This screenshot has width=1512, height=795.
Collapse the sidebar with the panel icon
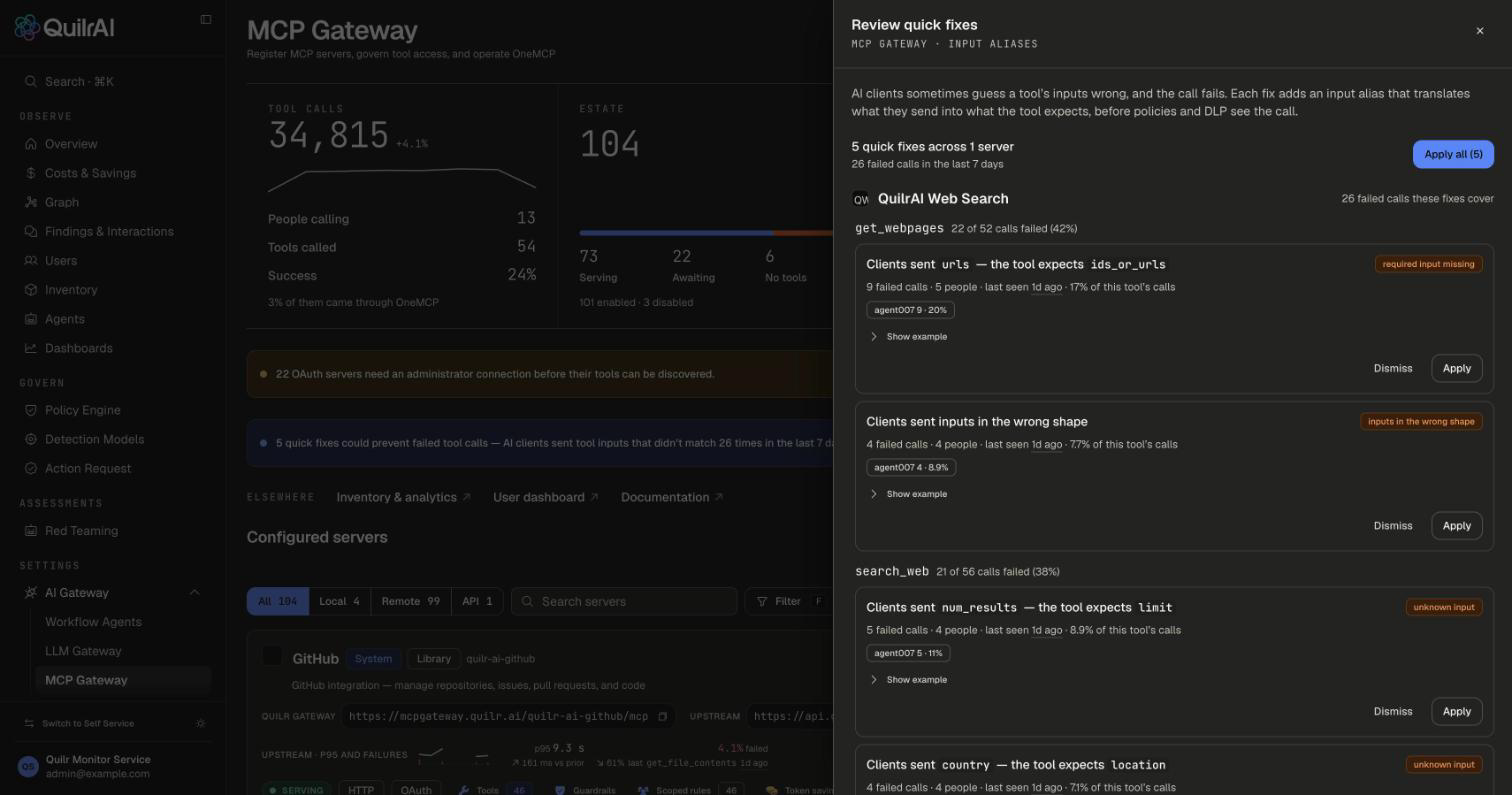pyautogui.click(x=206, y=19)
